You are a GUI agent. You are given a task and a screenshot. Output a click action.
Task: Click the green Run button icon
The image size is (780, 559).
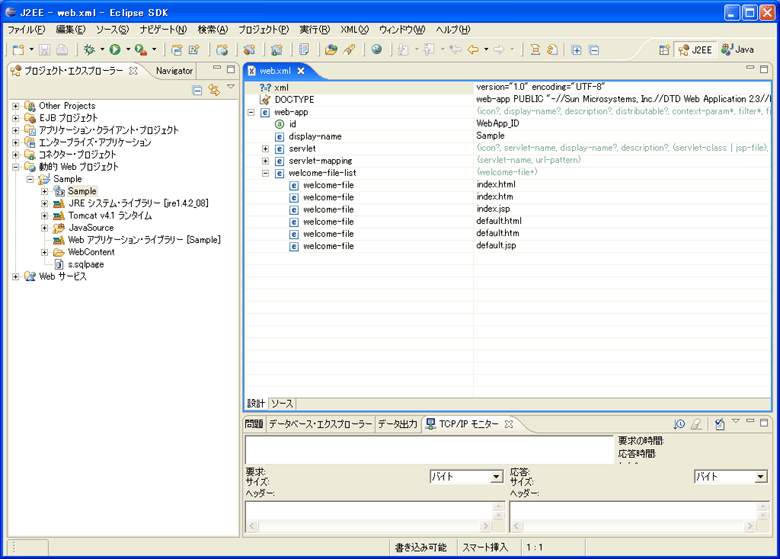[x=115, y=50]
